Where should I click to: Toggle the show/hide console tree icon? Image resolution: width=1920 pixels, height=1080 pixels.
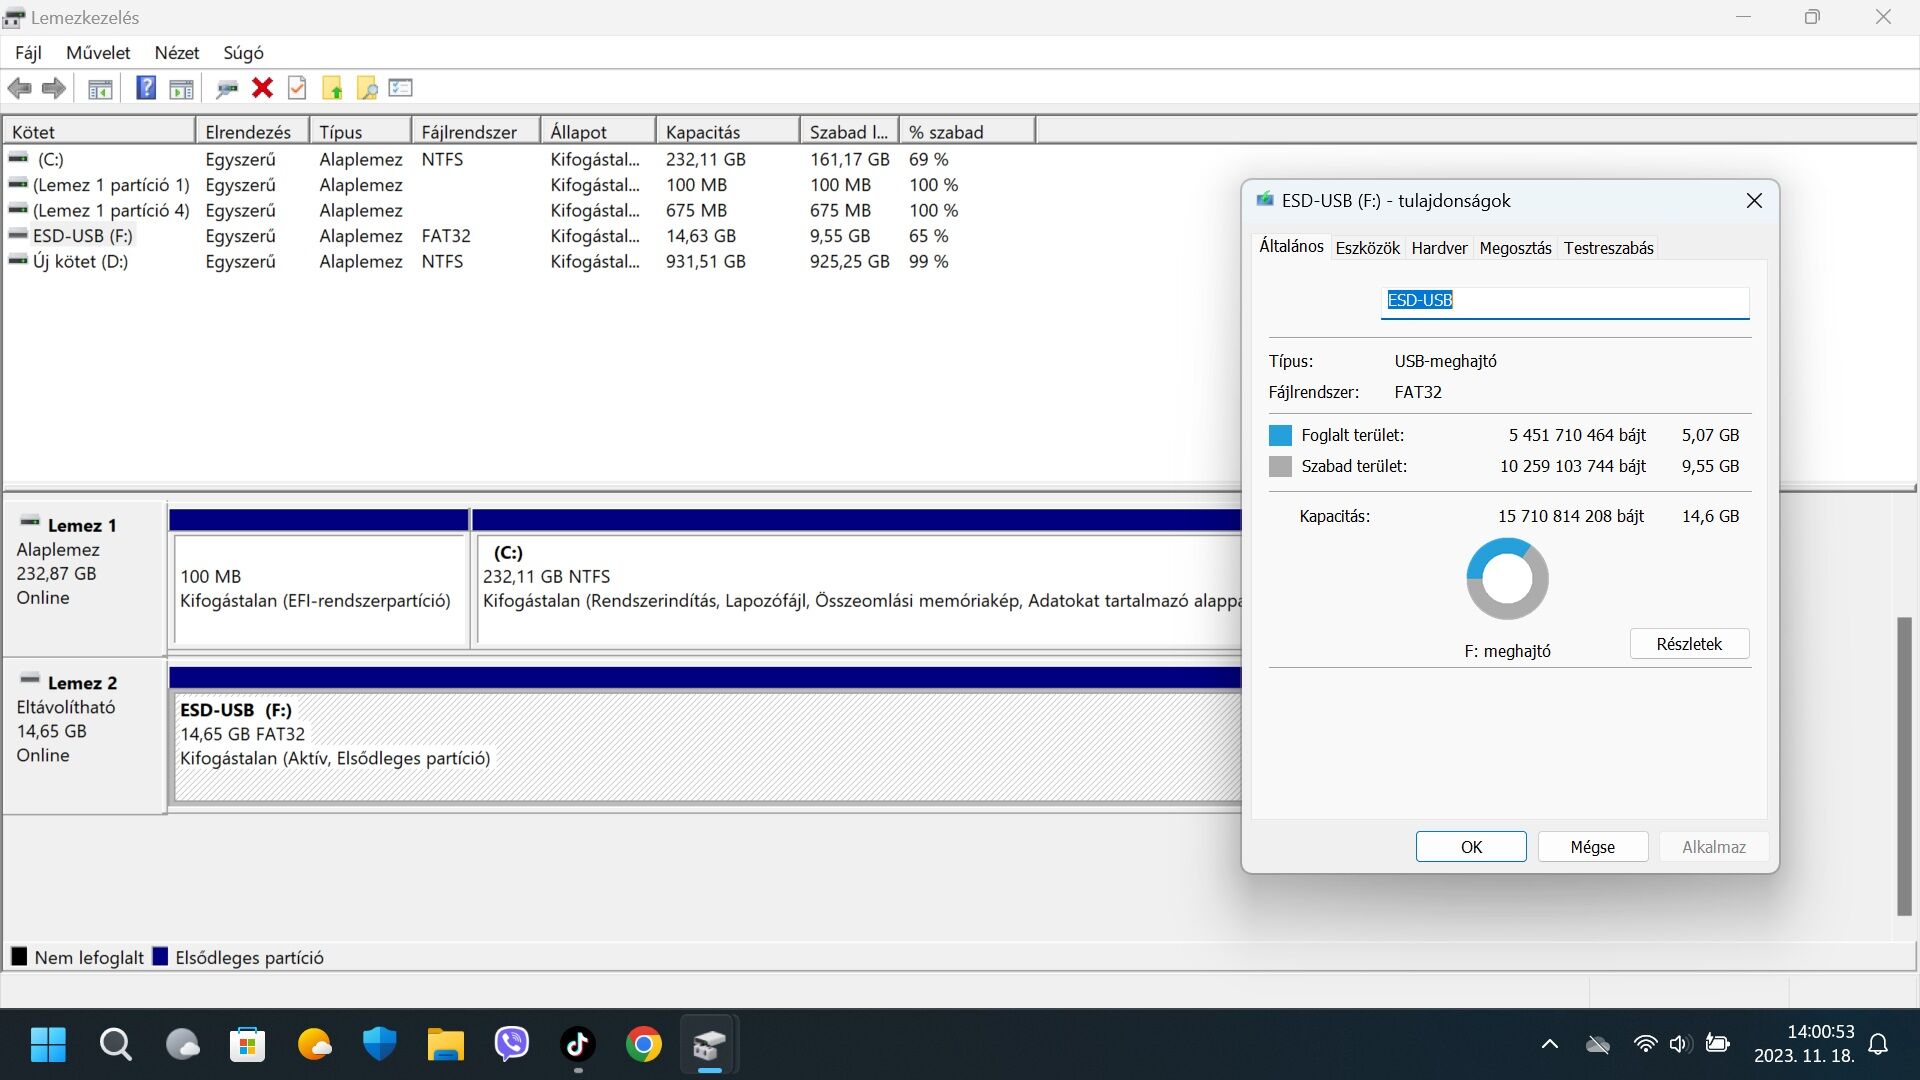coord(100,88)
